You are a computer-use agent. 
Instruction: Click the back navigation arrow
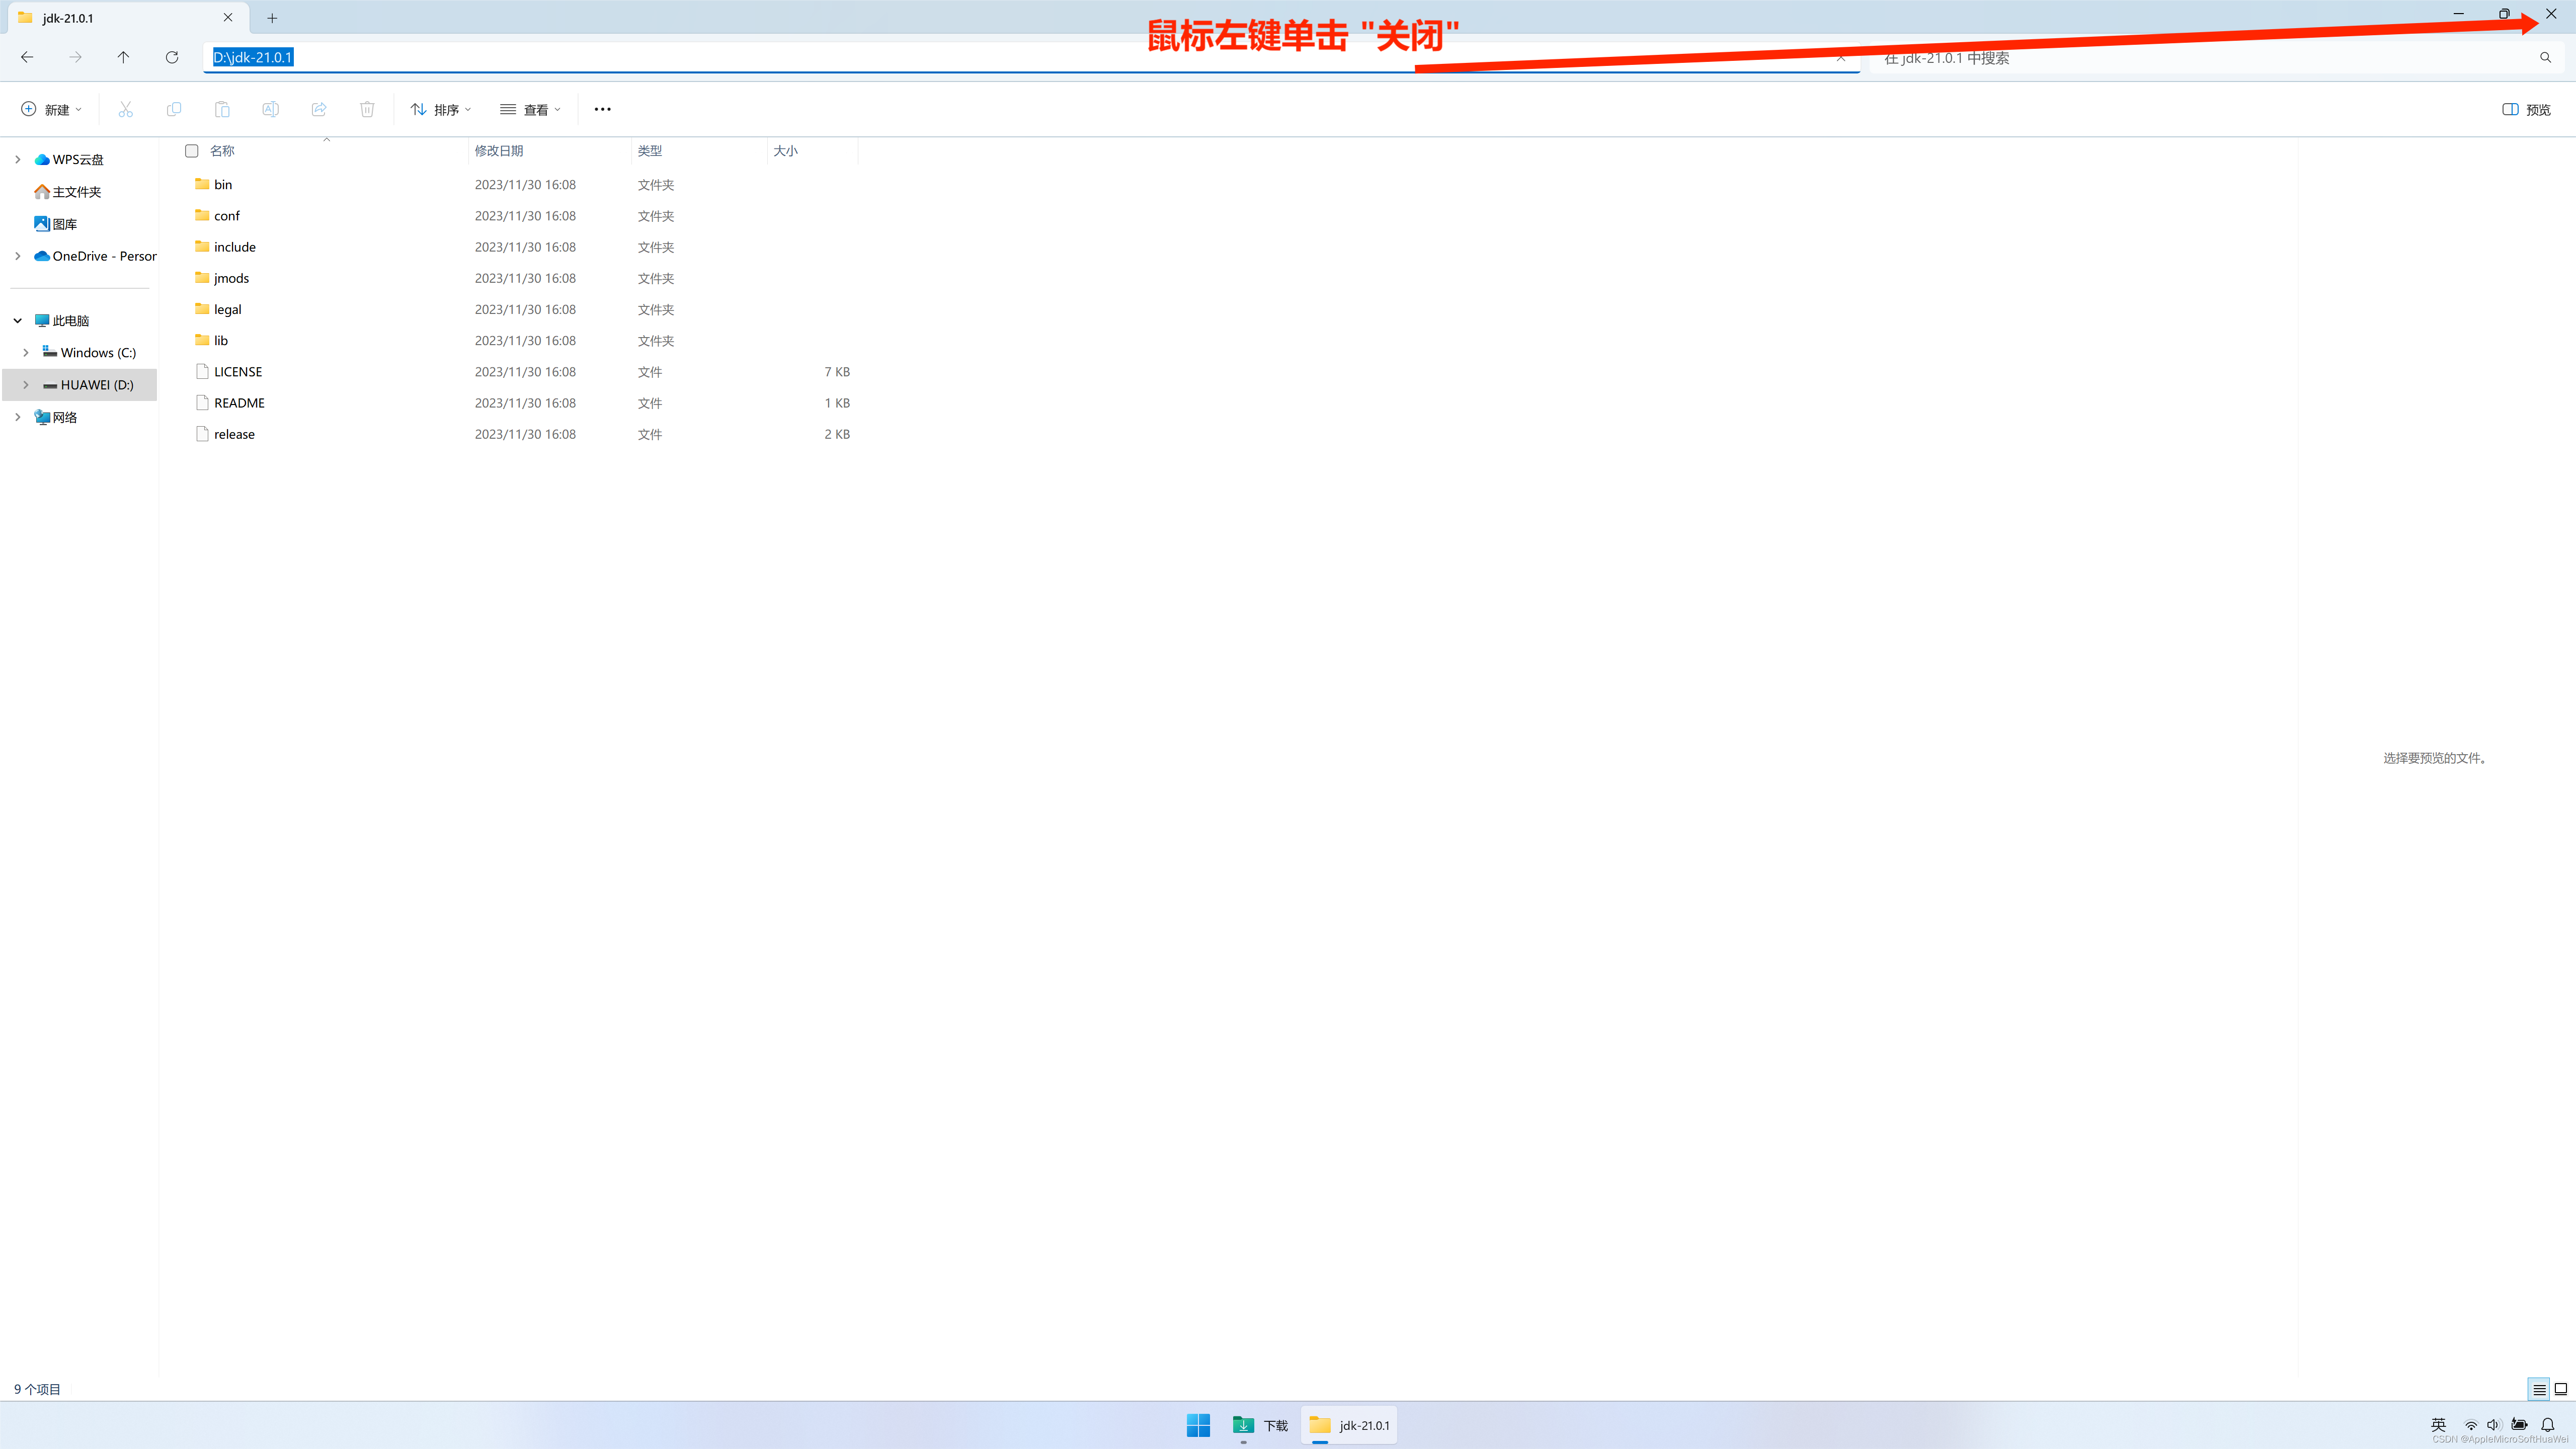[26, 57]
